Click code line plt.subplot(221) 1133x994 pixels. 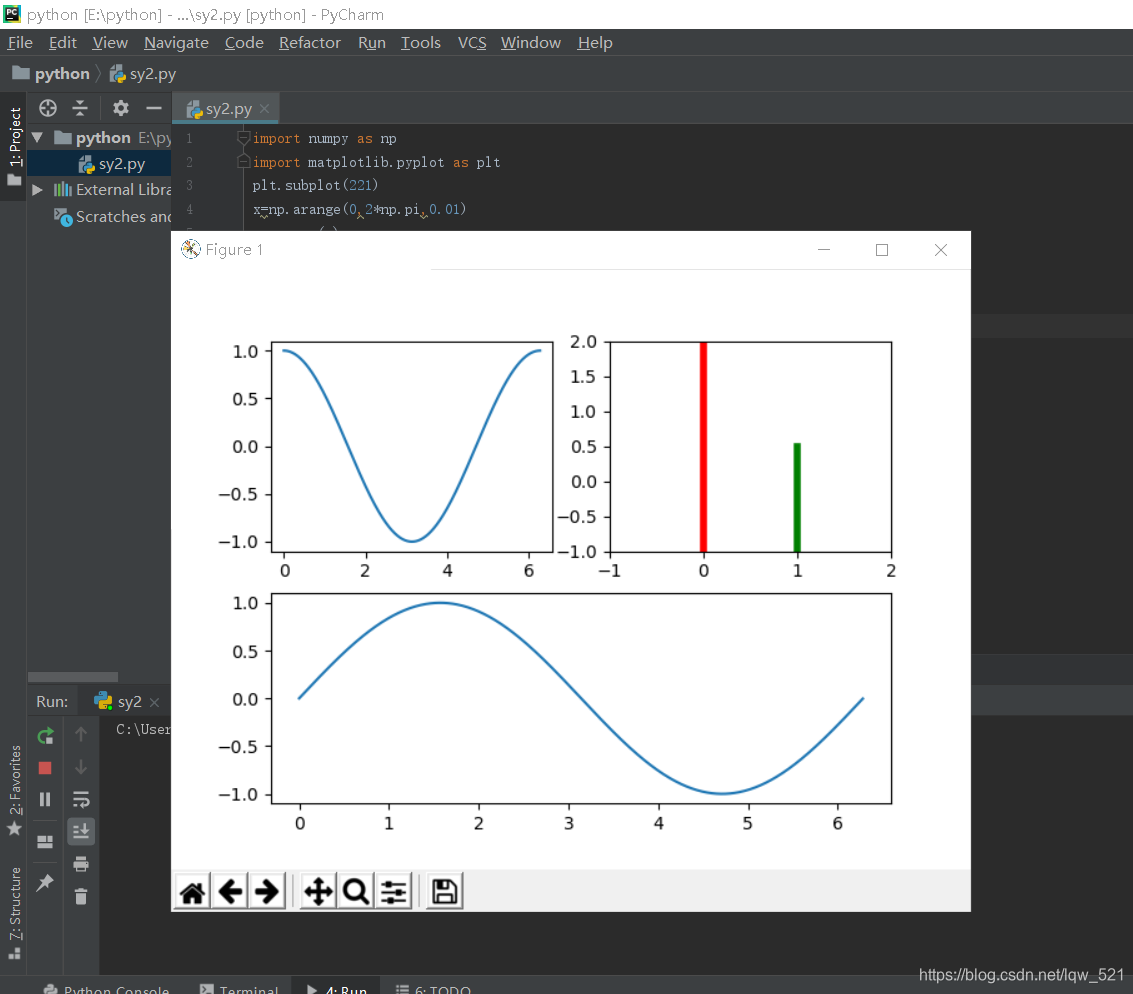[x=315, y=186]
